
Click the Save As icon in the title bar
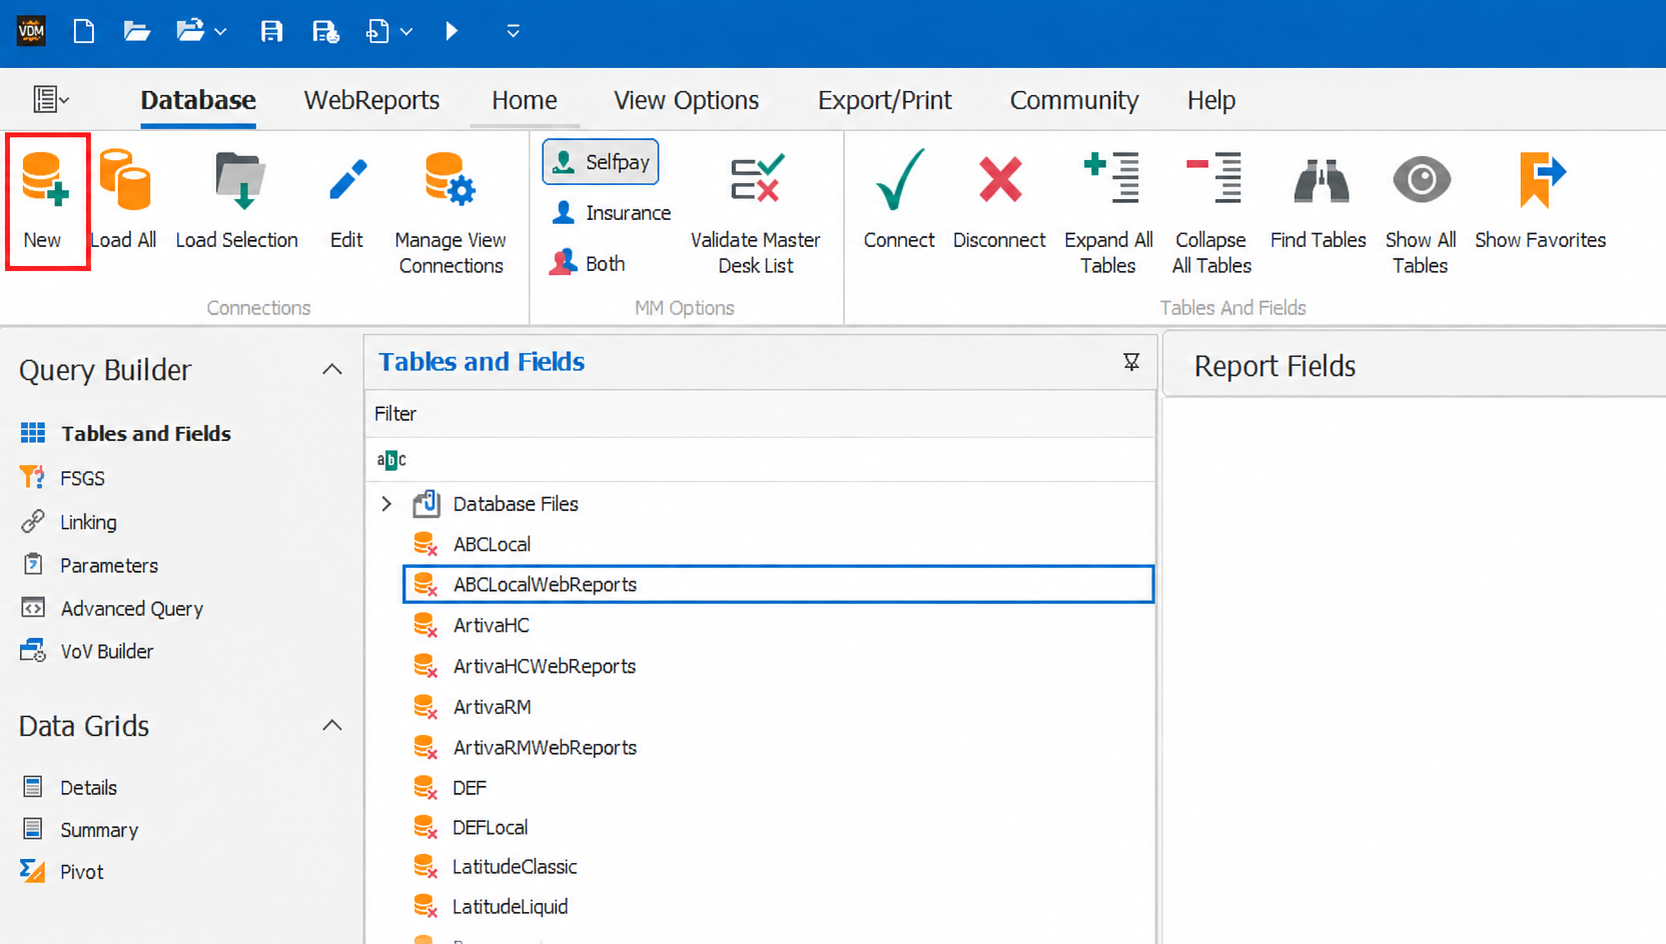click(x=325, y=31)
